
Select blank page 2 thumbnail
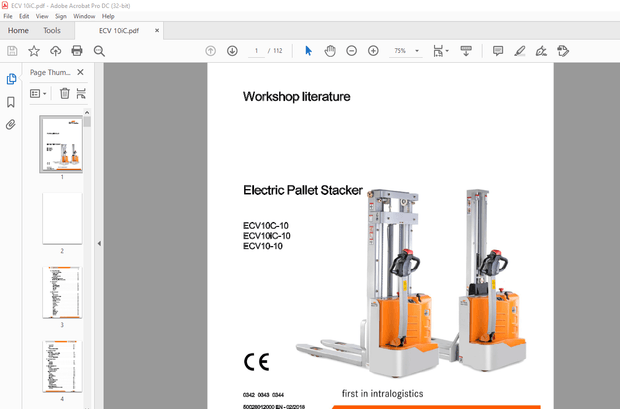coord(62,218)
